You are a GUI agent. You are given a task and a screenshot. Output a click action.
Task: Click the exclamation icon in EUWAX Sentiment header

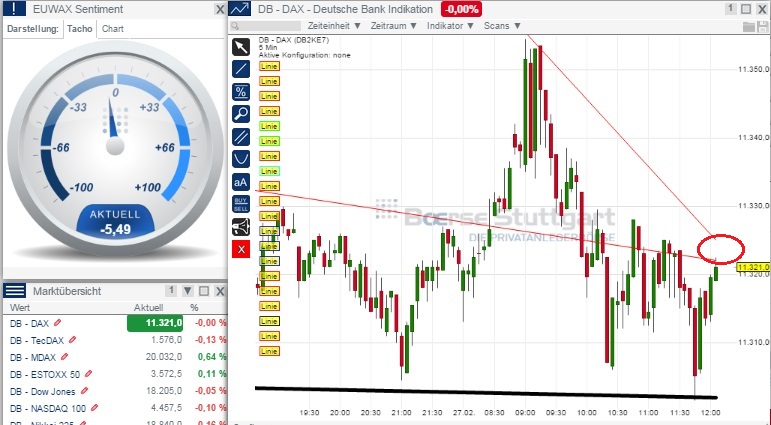pos(15,8)
